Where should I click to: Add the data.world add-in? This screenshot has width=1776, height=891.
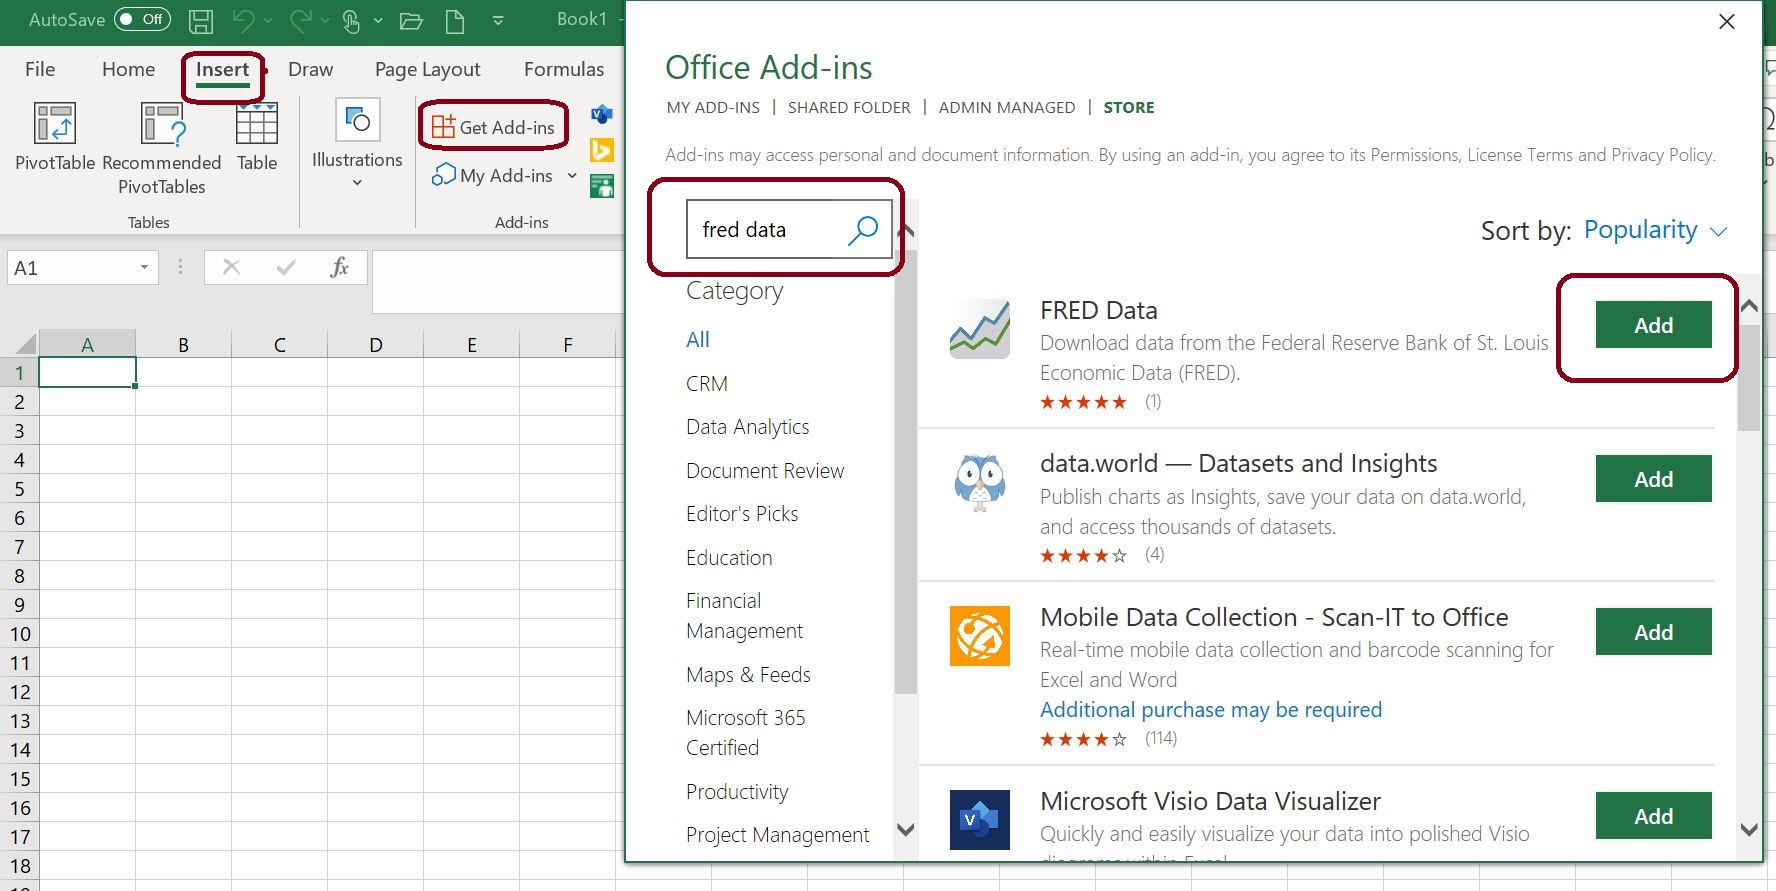pyautogui.click(x=1653, y=479)
